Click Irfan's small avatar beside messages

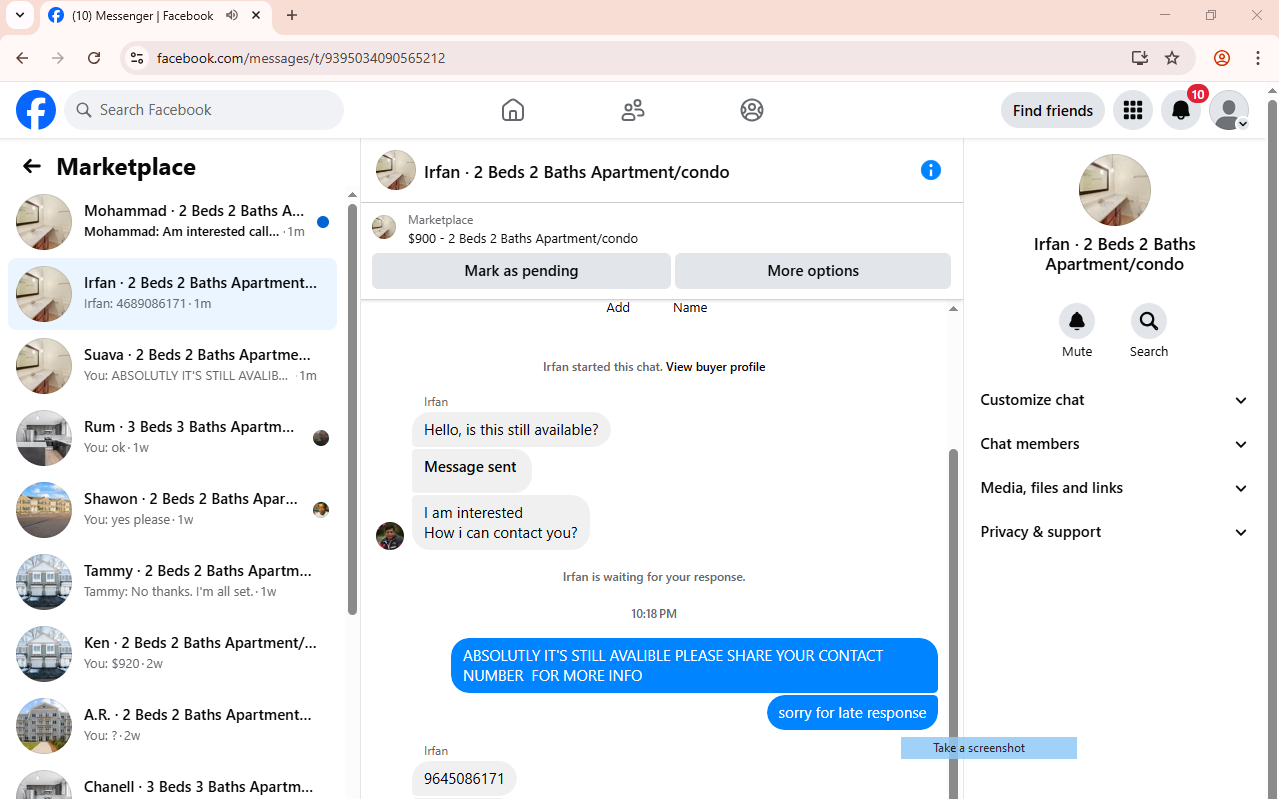[390, 536]
